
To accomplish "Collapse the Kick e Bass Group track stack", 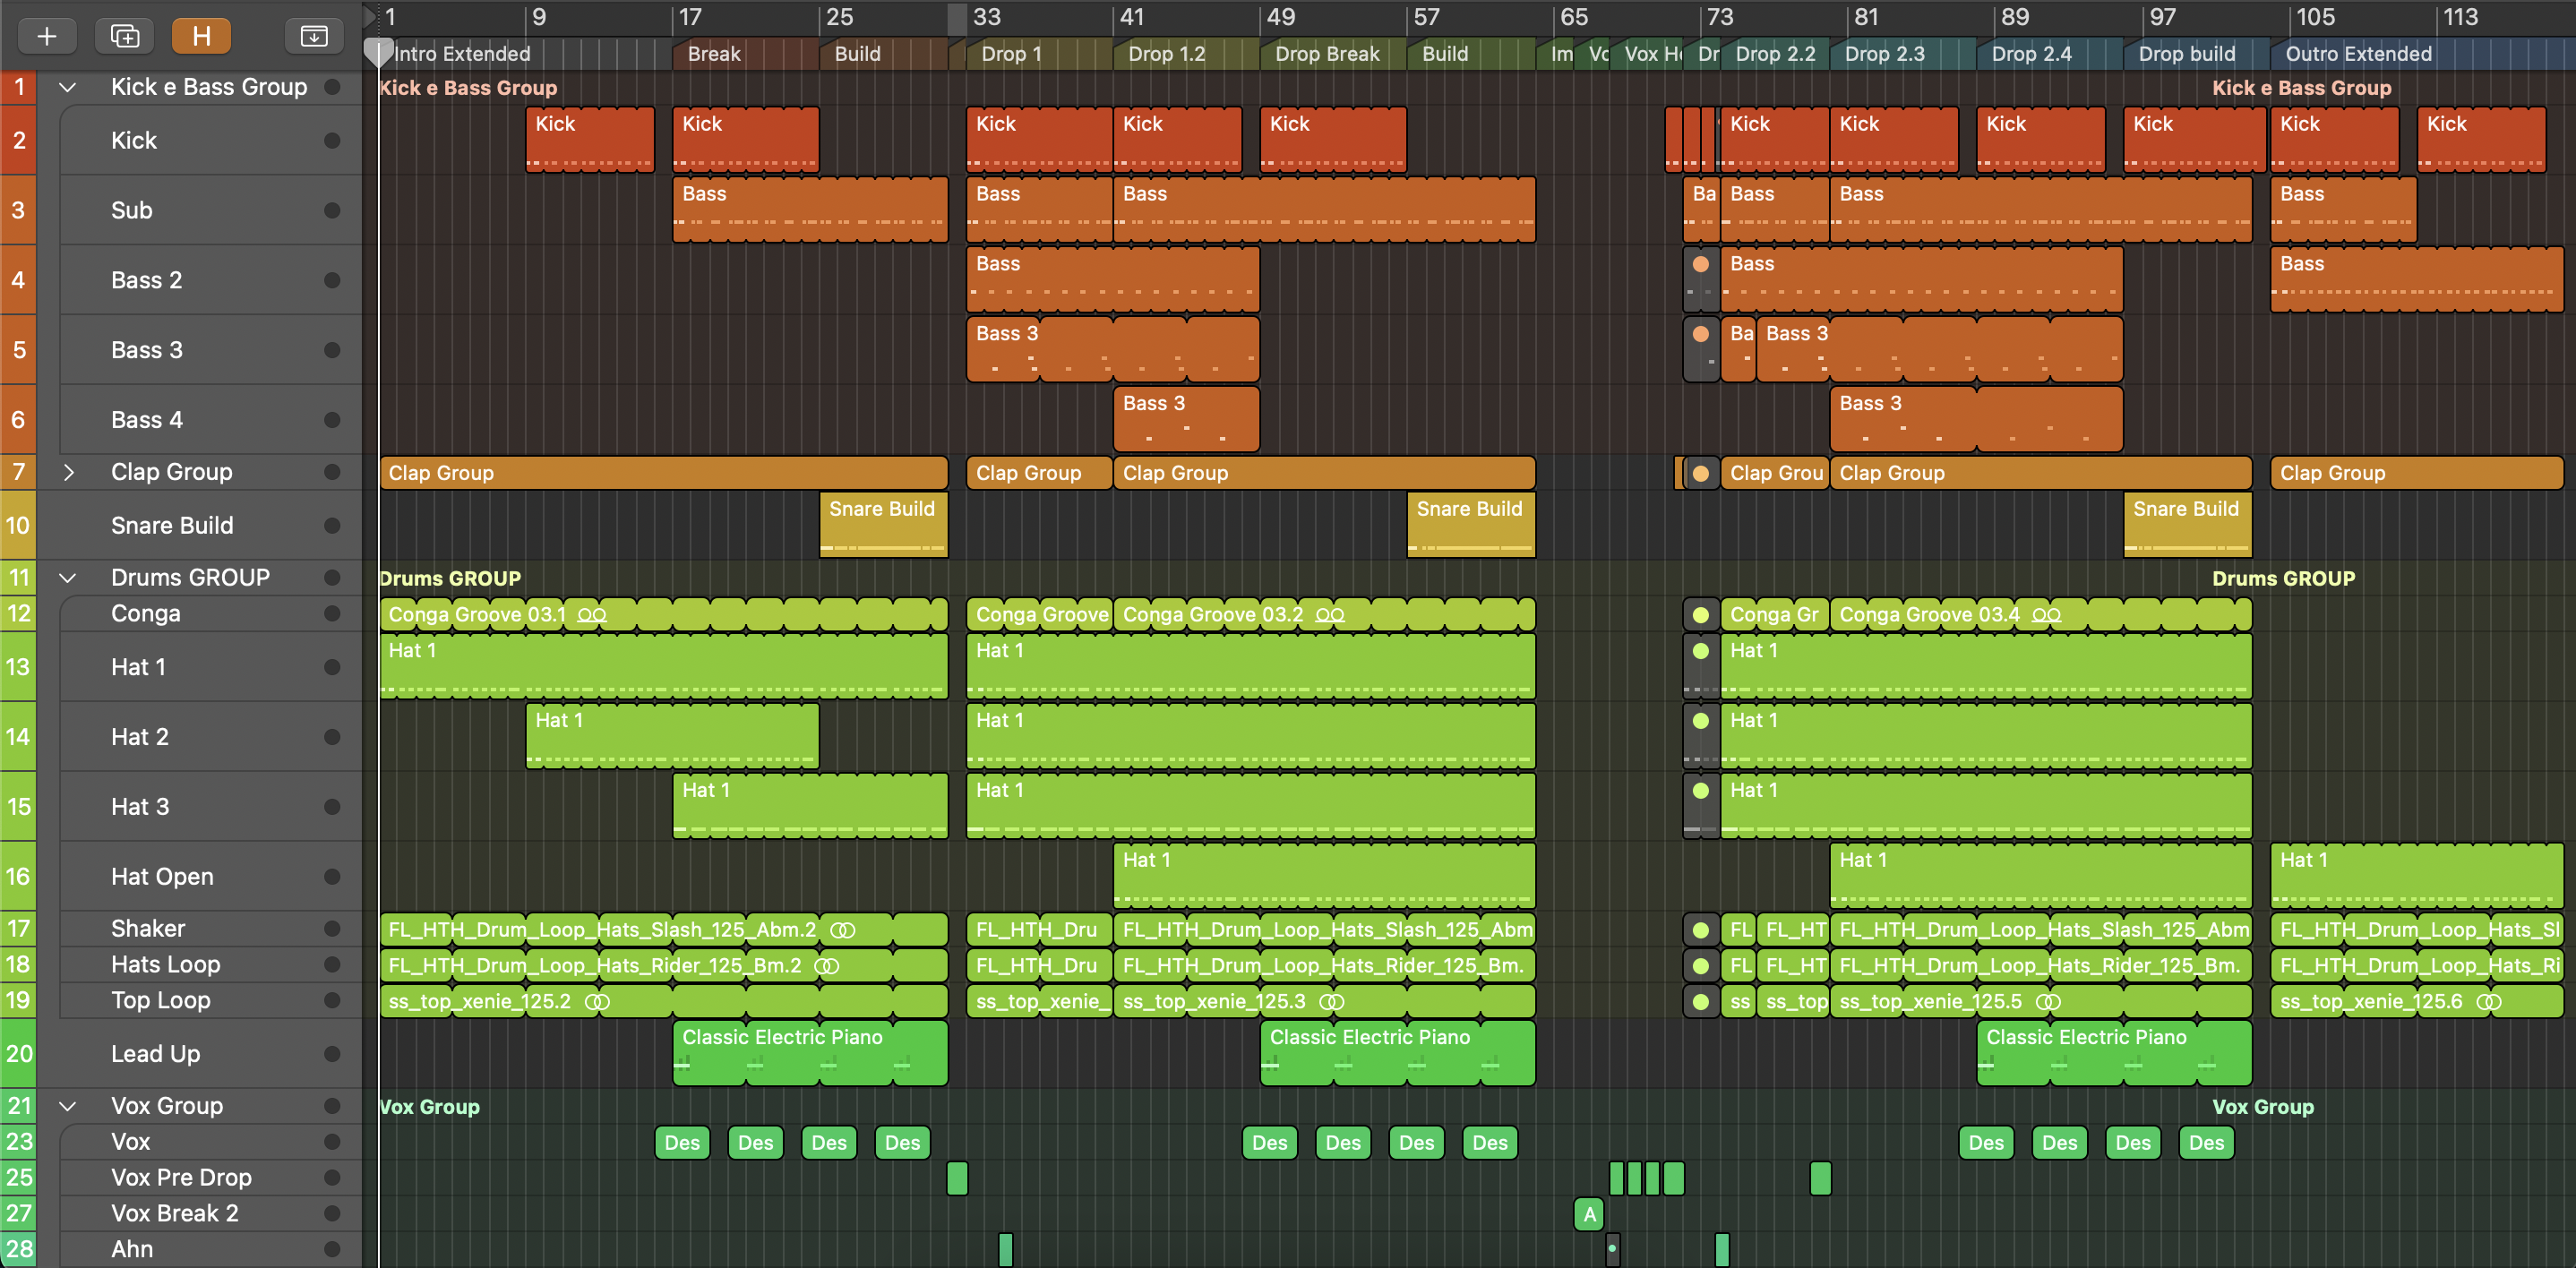I will point(68,87).
